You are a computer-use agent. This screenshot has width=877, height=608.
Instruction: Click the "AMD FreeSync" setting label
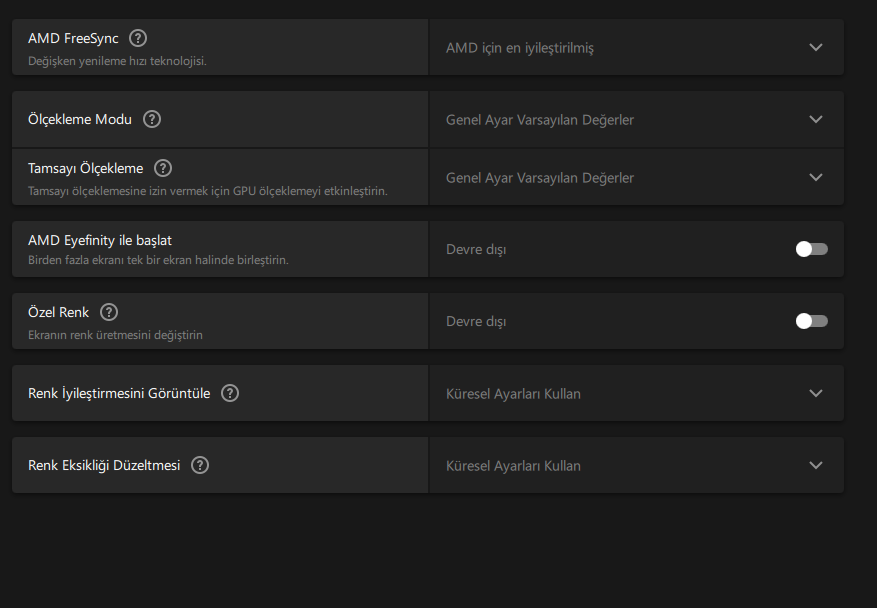73,38
